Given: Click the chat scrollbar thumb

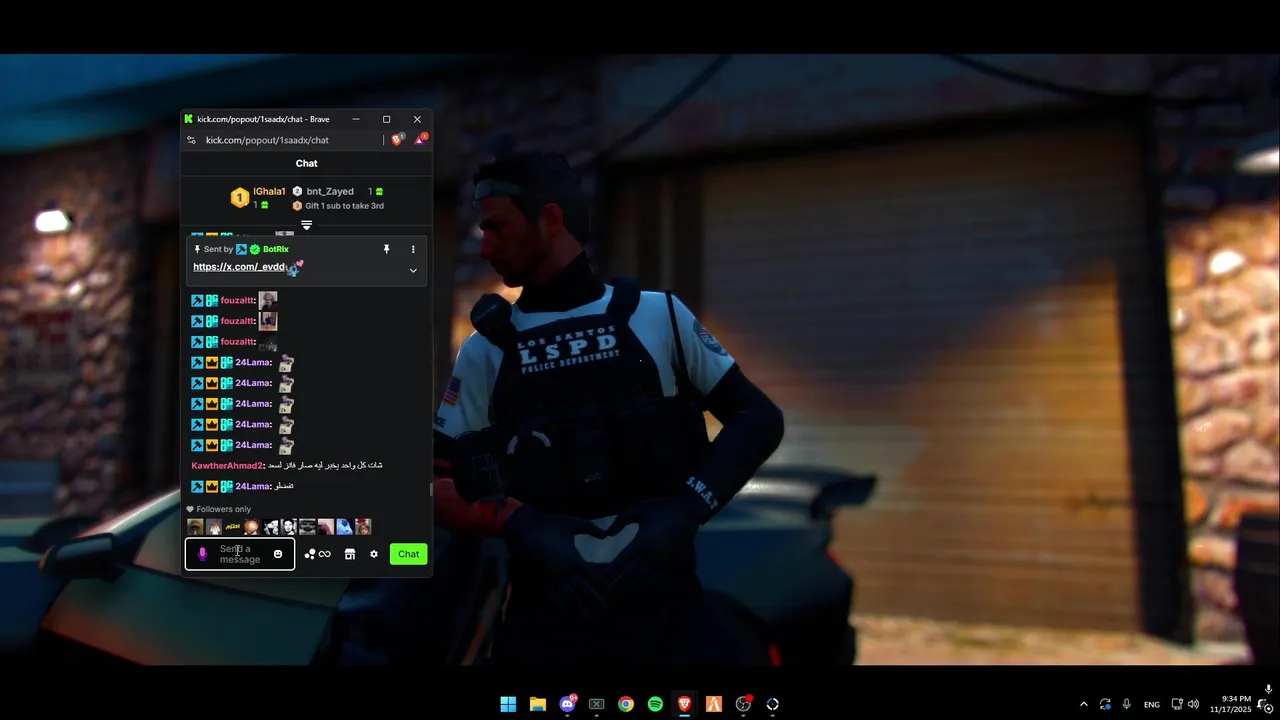Looking at the screenshot, I should tap(431, 489).
